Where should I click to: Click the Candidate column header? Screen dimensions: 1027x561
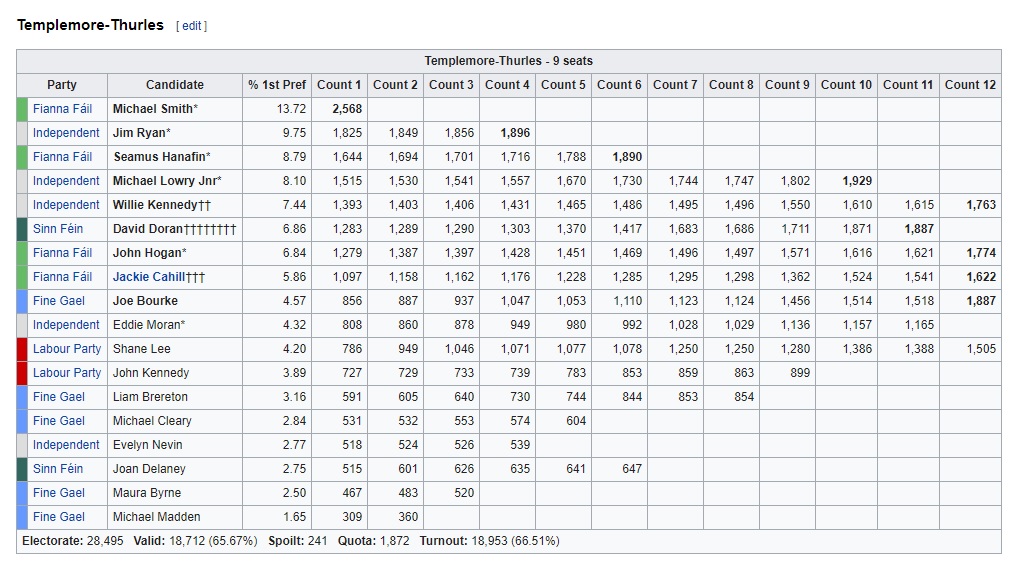click(x=175, y=84)
